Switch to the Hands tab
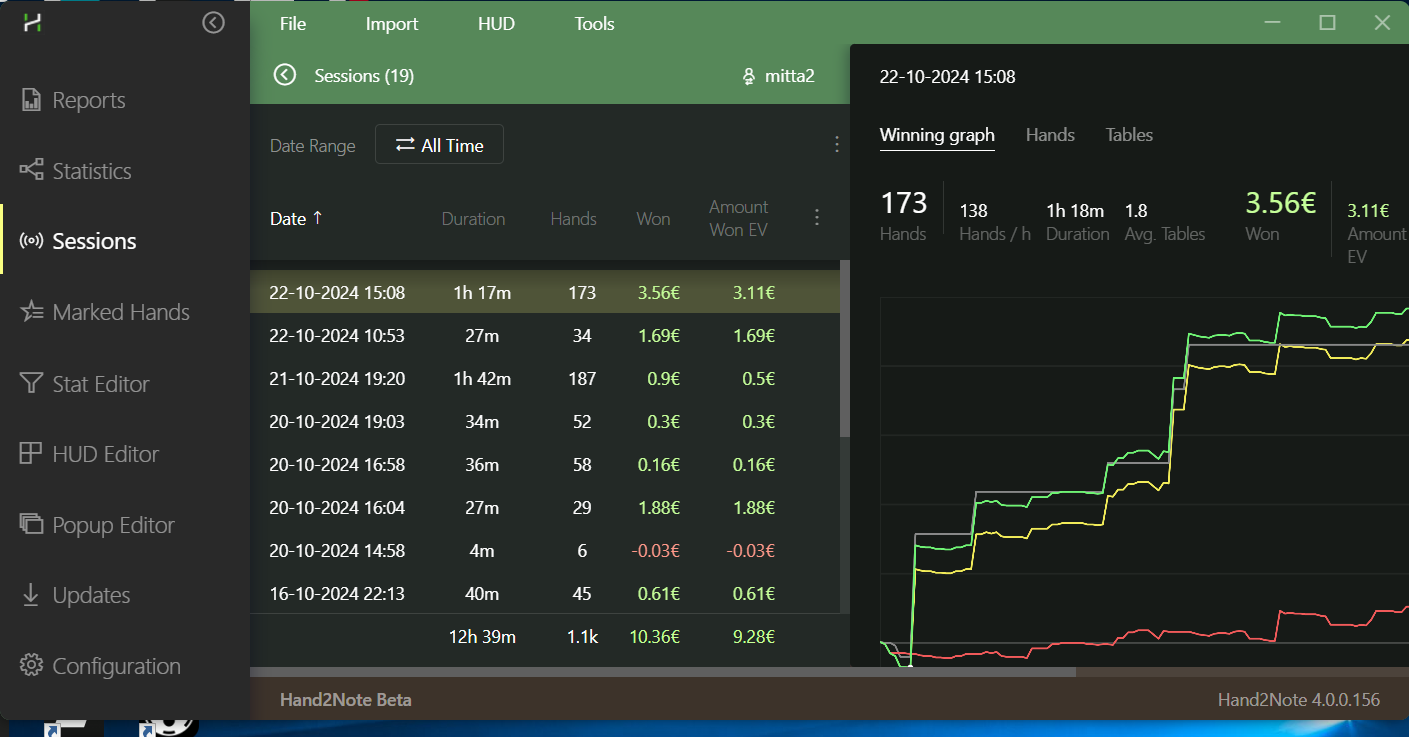Viewport: 1409px width, 737px height. pyautogui.click(x=1050, y=135)
